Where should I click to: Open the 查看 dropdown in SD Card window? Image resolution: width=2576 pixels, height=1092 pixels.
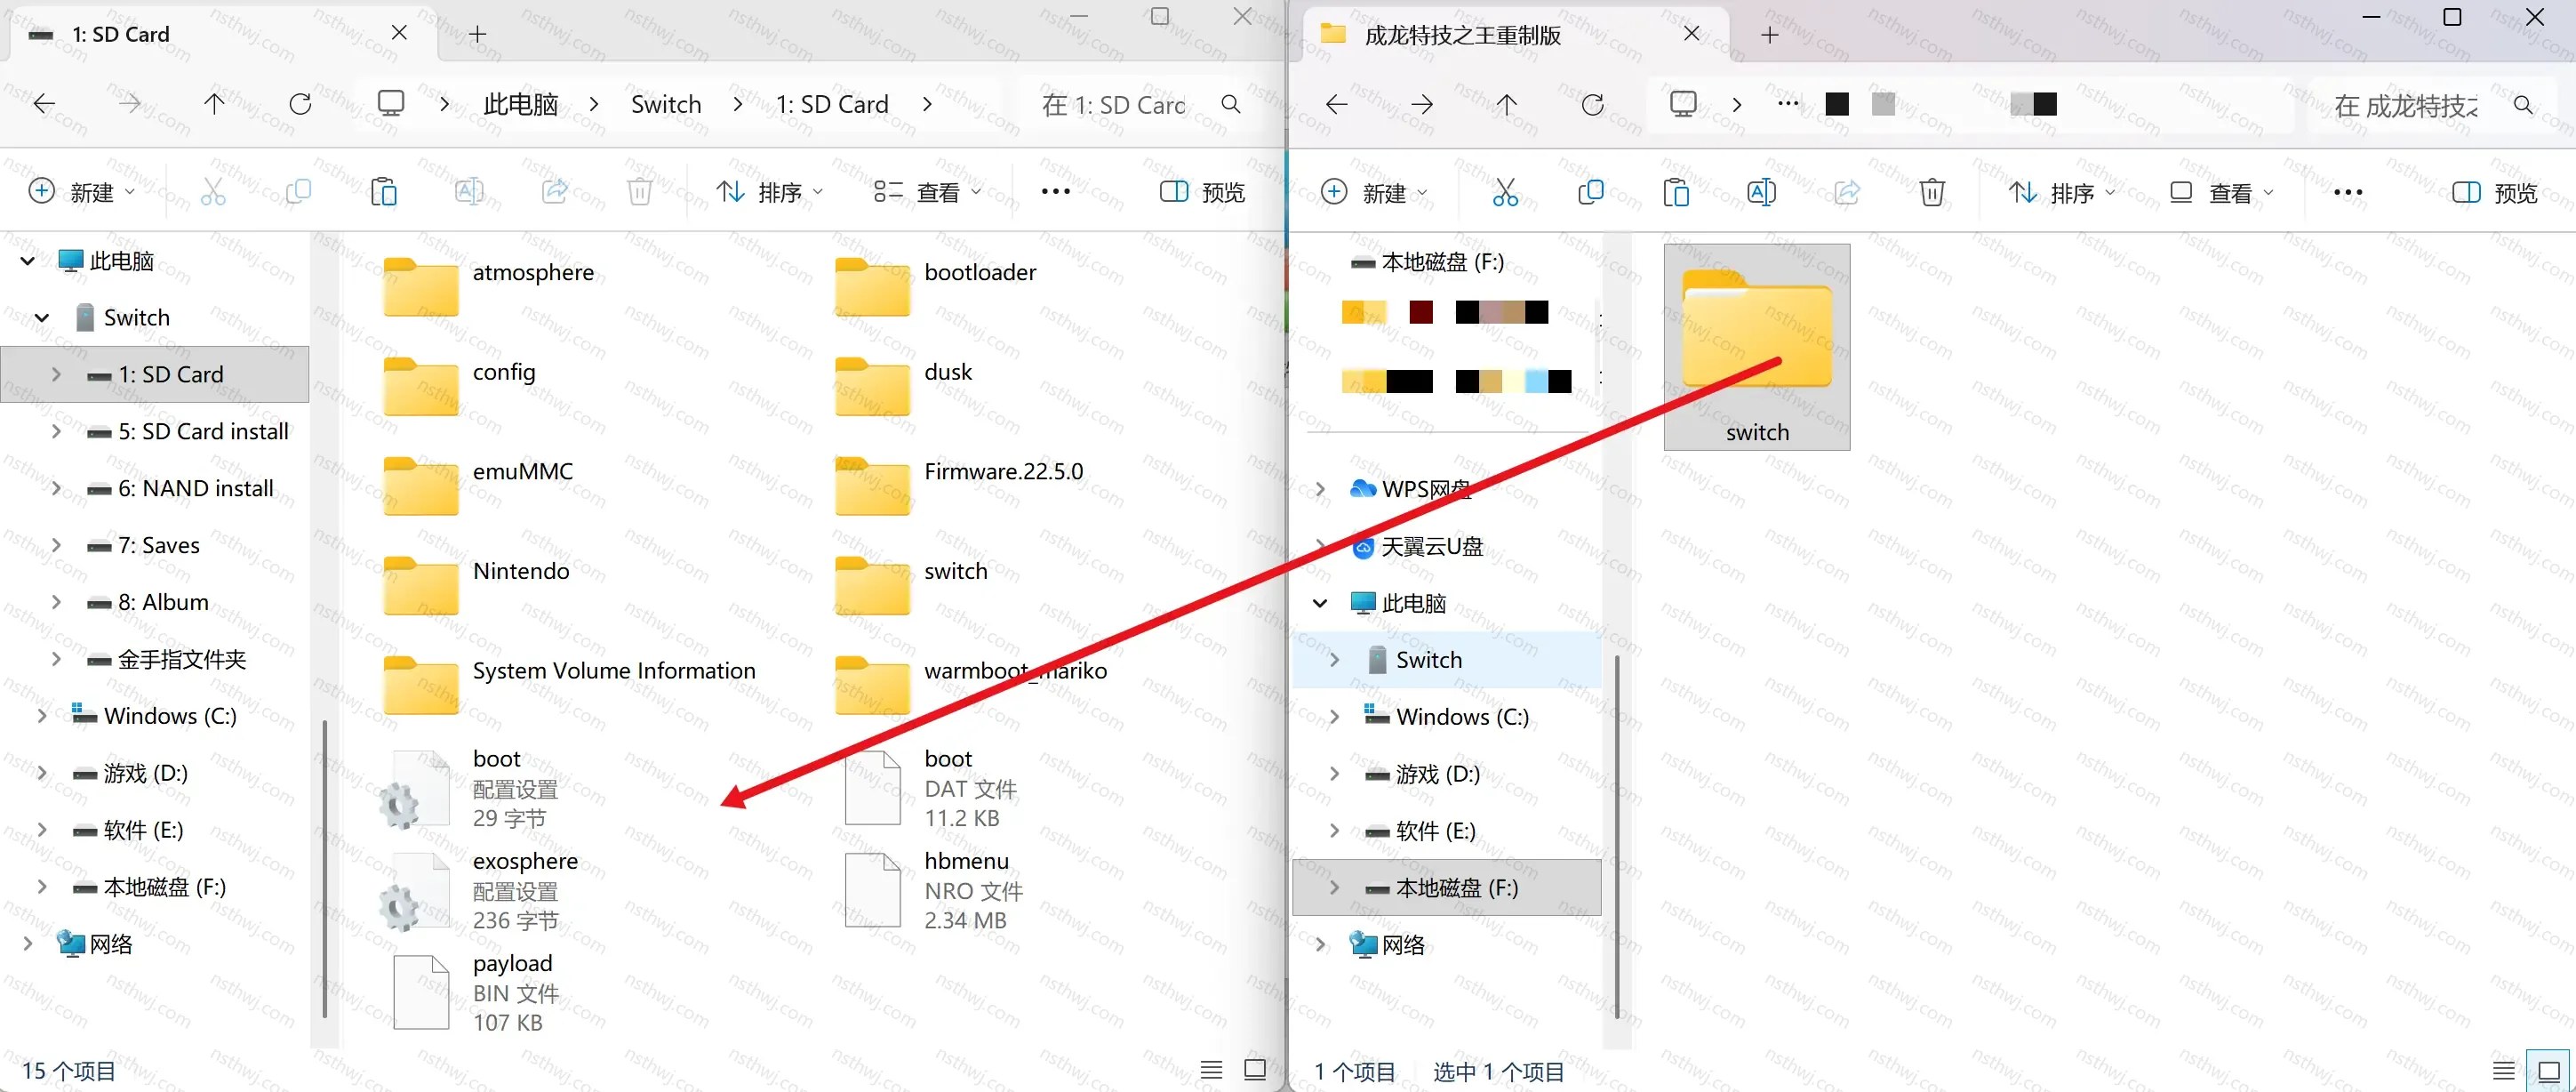coord(927,191)
